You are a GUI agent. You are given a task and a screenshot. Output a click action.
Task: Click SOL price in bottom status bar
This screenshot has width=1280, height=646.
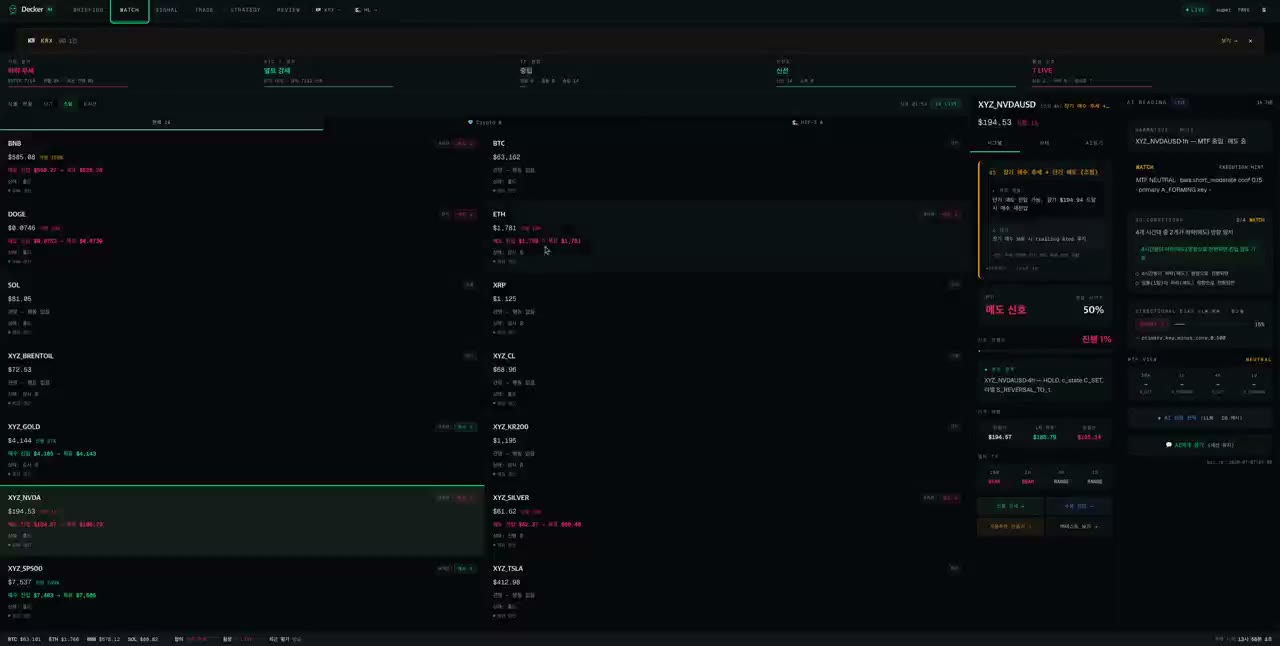tap(143, 639)
